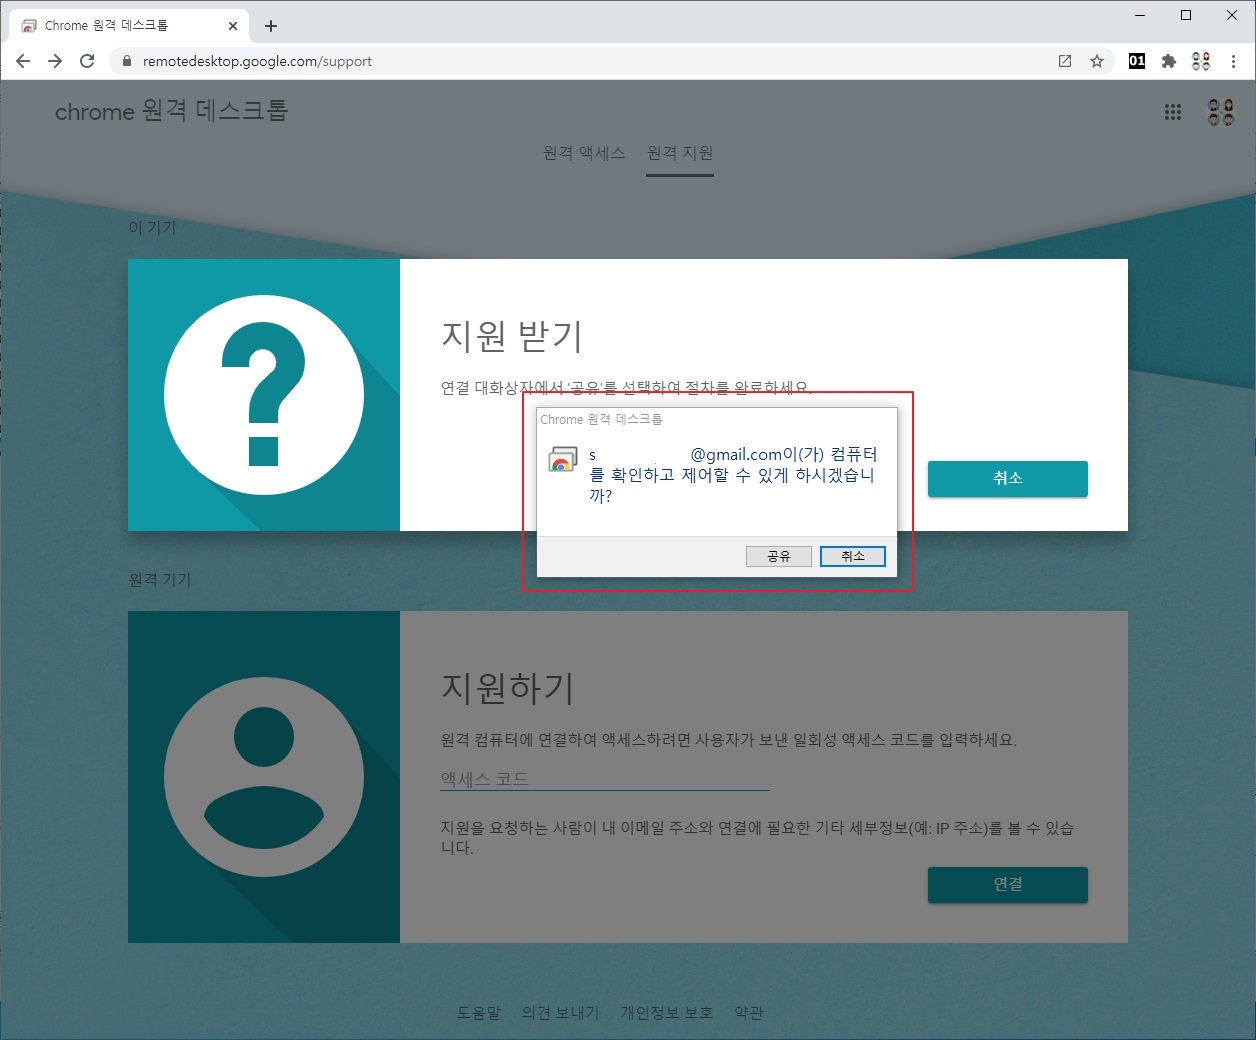1256x1040 pixels.
Task: Click the Share (공유) button in dialog
Action: (x=778, y=556)
